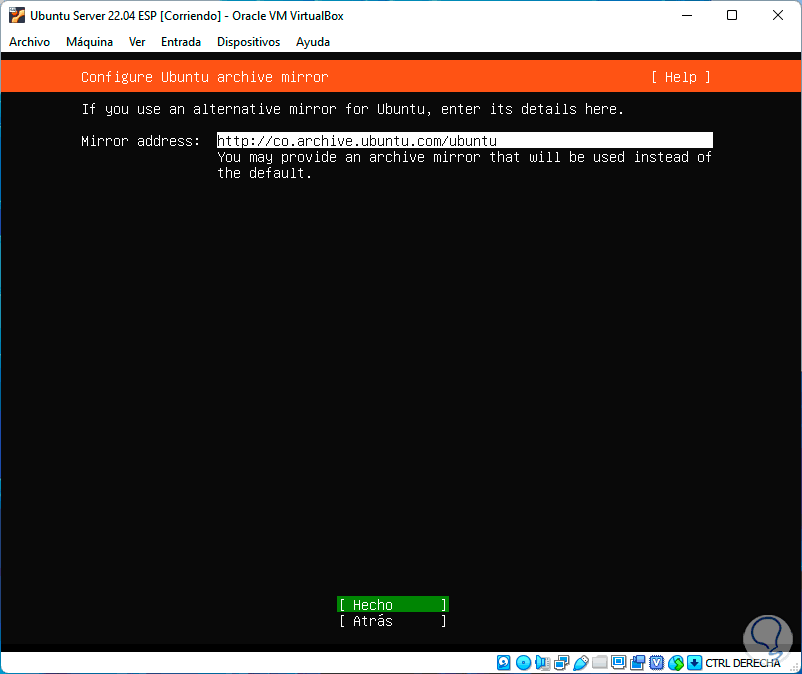Click the network adapters status icon
802x674 pixels.
point(561,663)
